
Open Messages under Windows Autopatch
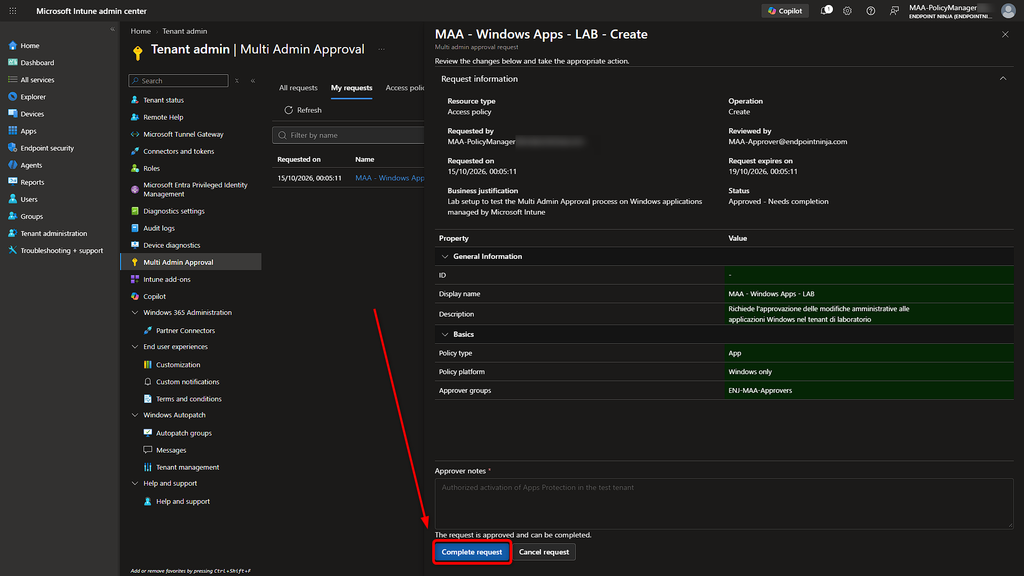170,450
